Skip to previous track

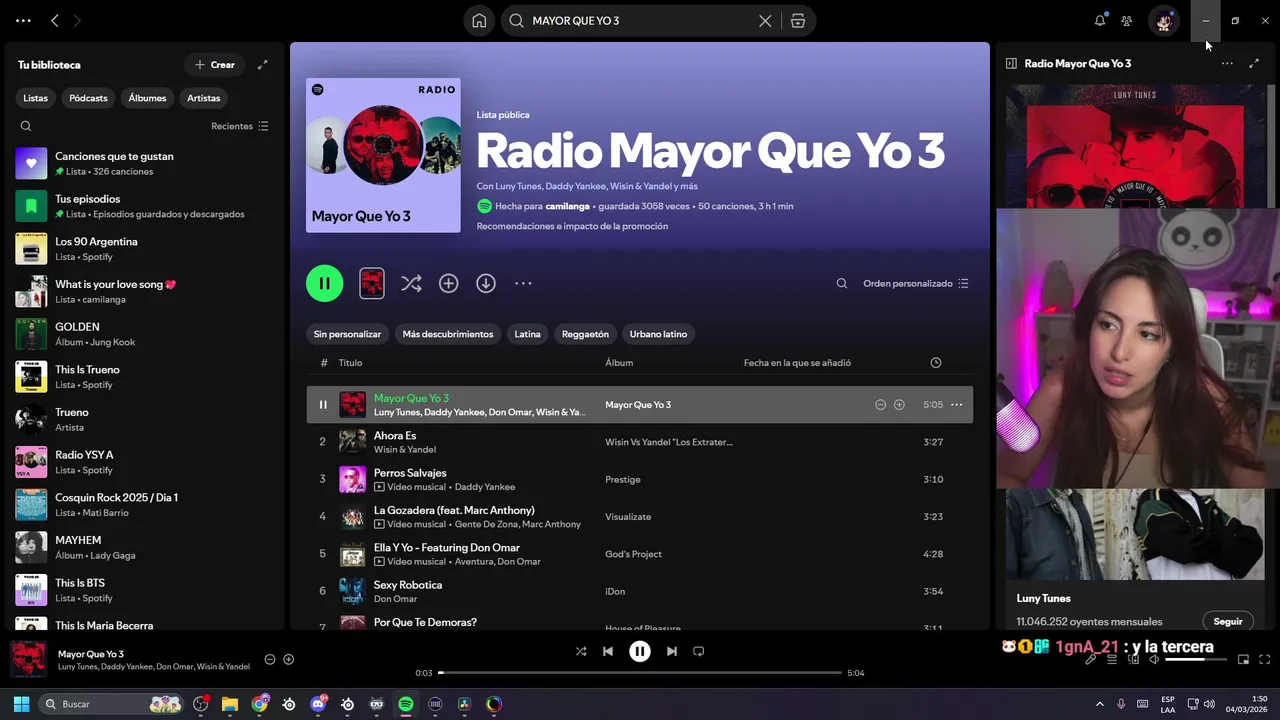pyautogui.click(x=608, y=651)
